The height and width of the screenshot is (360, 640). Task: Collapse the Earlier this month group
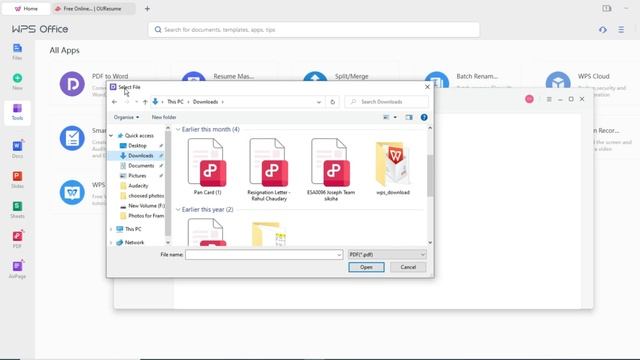(178, 129)
